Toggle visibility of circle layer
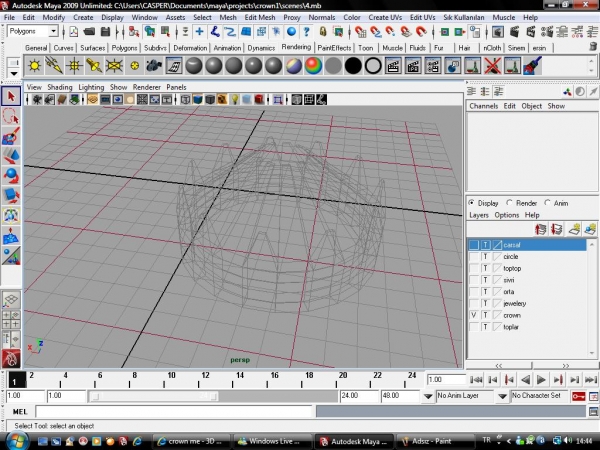The width and height of the screenshot is (600, 450). coord(474,256)
